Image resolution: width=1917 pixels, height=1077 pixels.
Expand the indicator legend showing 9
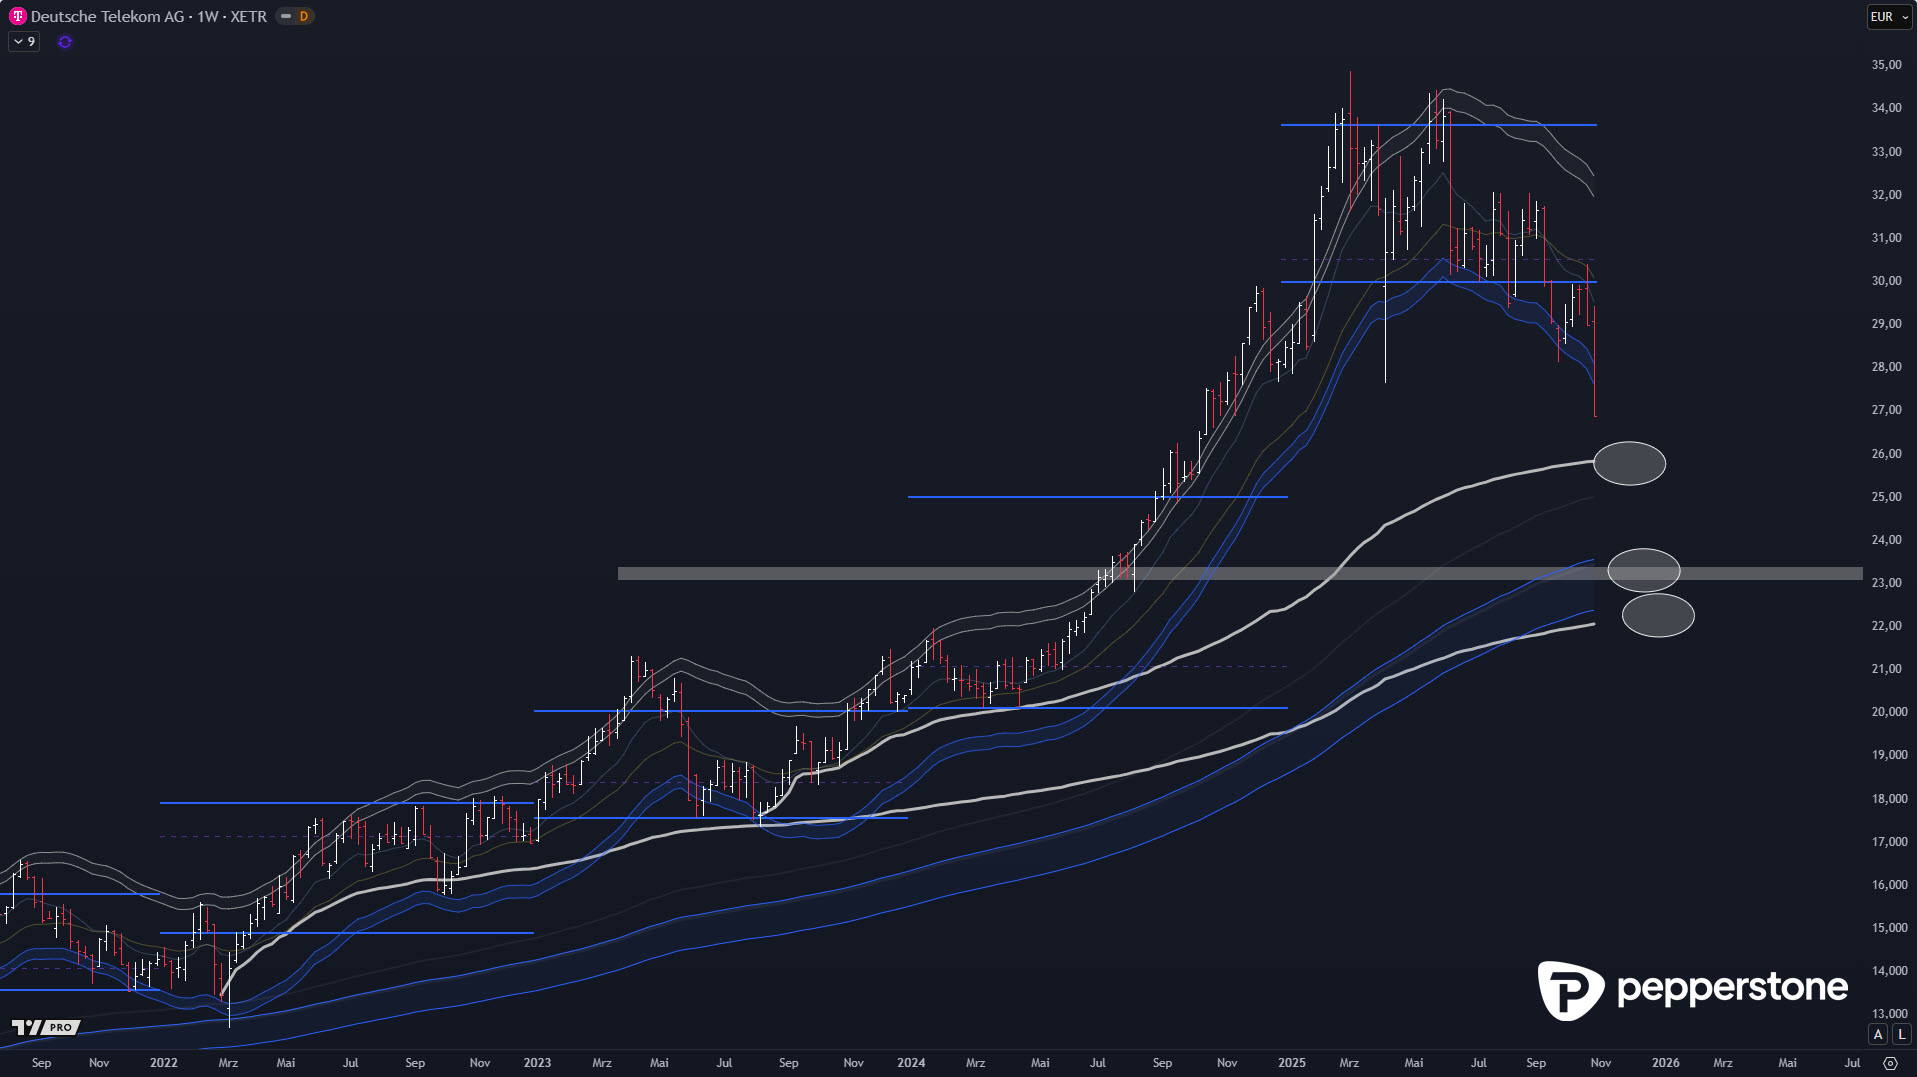pyautogui.click(x=24, y=42)
